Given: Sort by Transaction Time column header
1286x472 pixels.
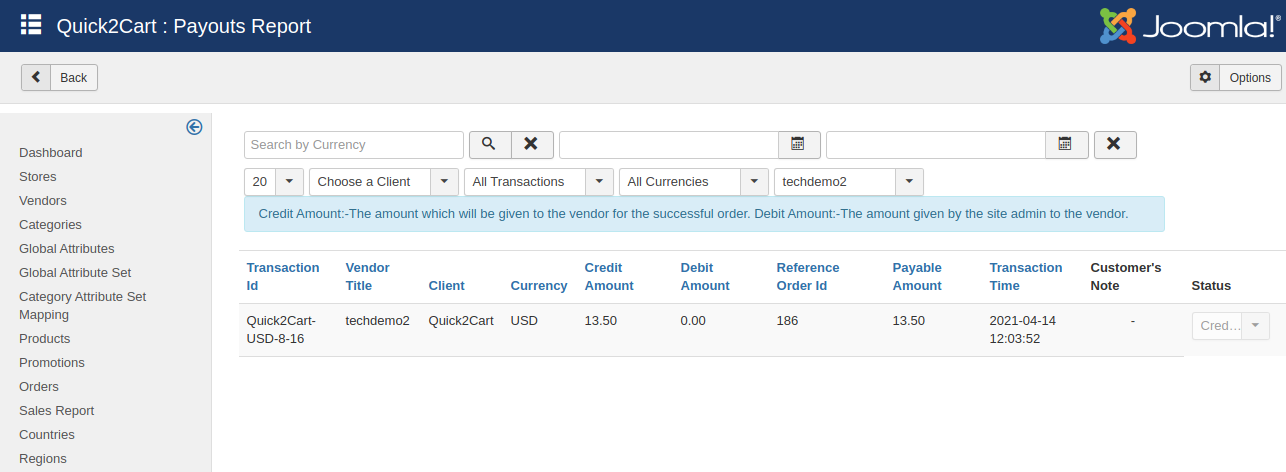Looking at the screenshot, I should pos(1025,276).
